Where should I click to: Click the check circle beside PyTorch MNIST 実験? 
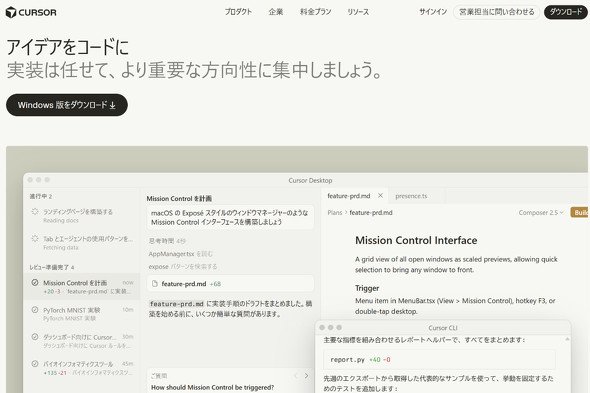[x=35, y=310]
